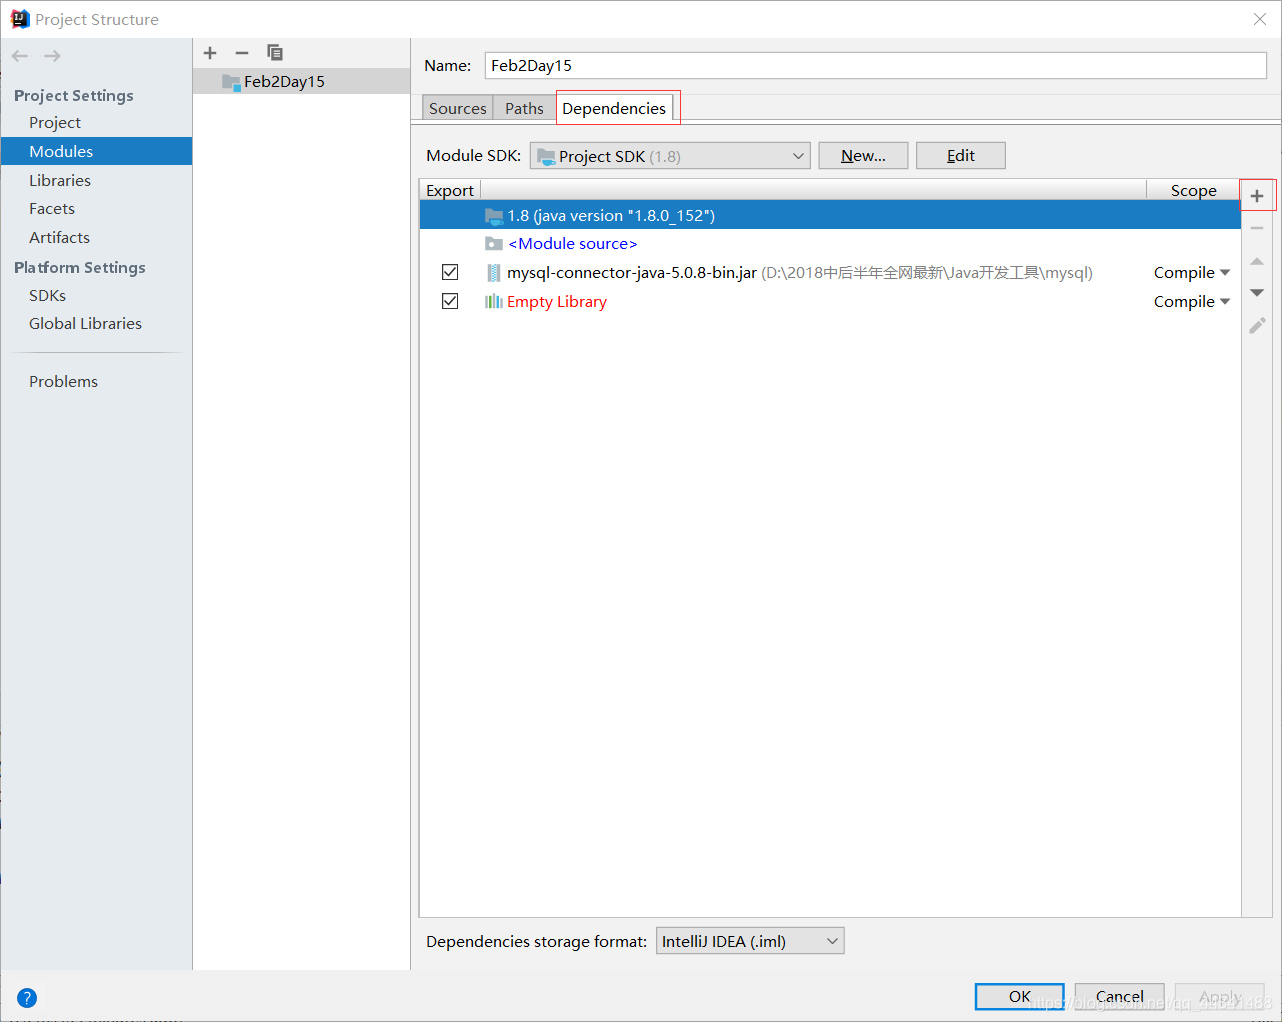Copy the selected module icon
Image resolution: width=1282 pixels, height=1022 pixels.
275,52
